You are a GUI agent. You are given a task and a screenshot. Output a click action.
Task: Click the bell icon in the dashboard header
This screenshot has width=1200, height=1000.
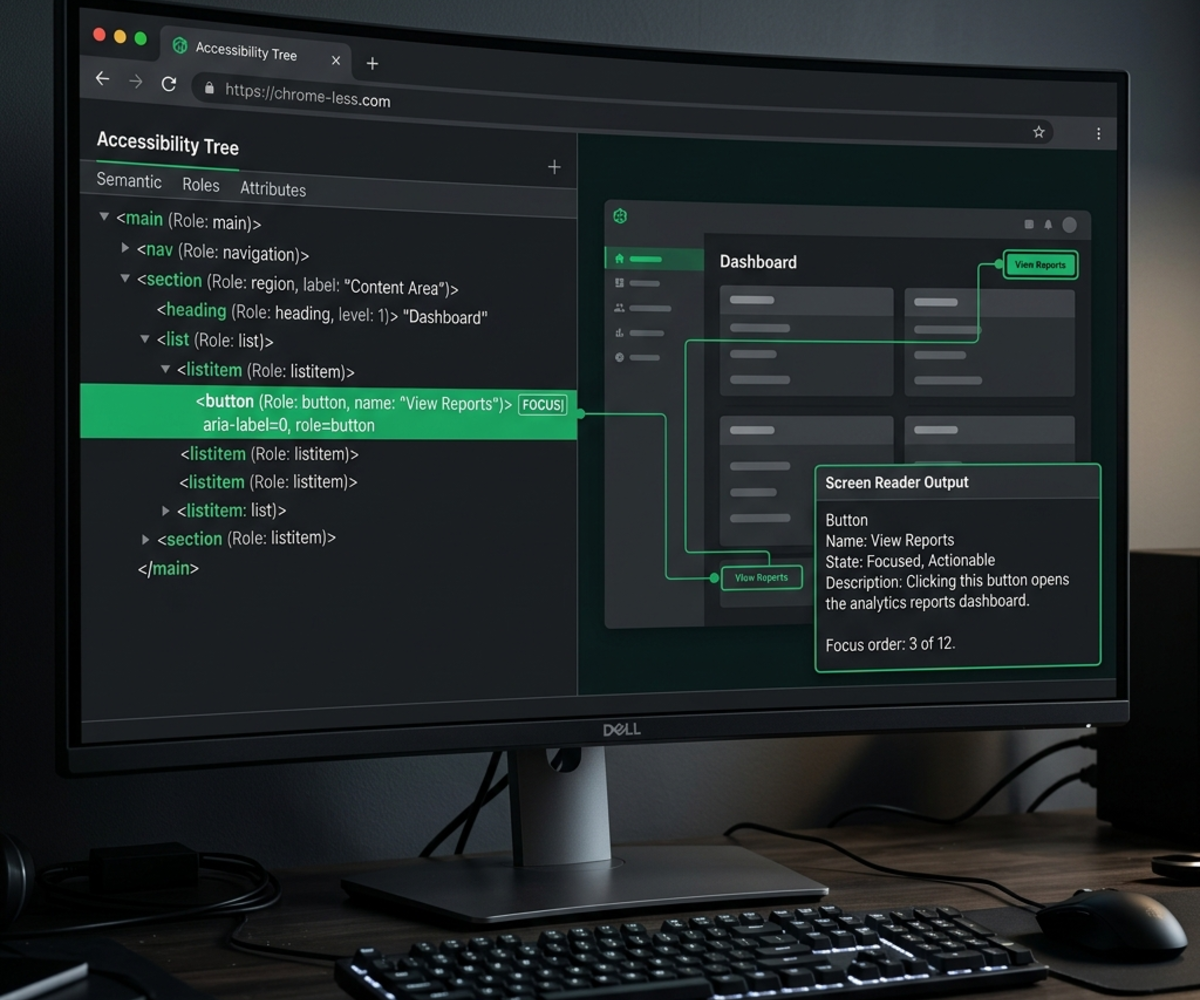[1048, 225]
